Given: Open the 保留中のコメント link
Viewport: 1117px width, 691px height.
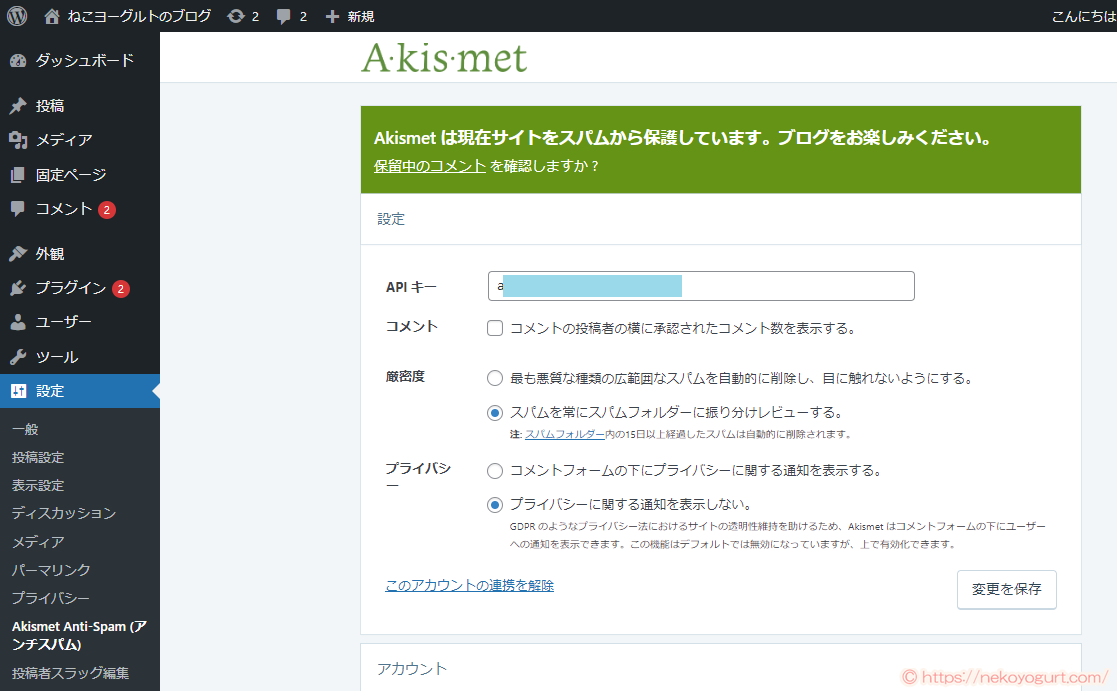Looking at the screenshot, I should 425,167.
